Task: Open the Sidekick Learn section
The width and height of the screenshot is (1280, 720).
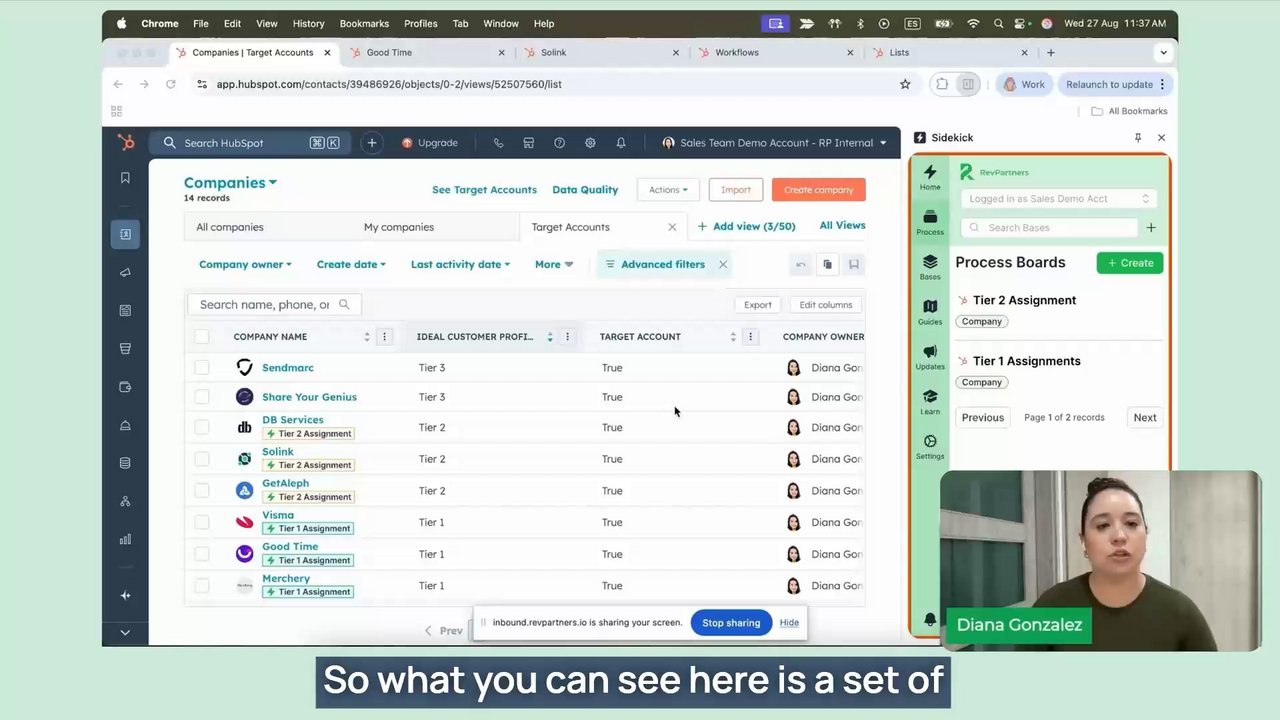Action: pos(930,402)
